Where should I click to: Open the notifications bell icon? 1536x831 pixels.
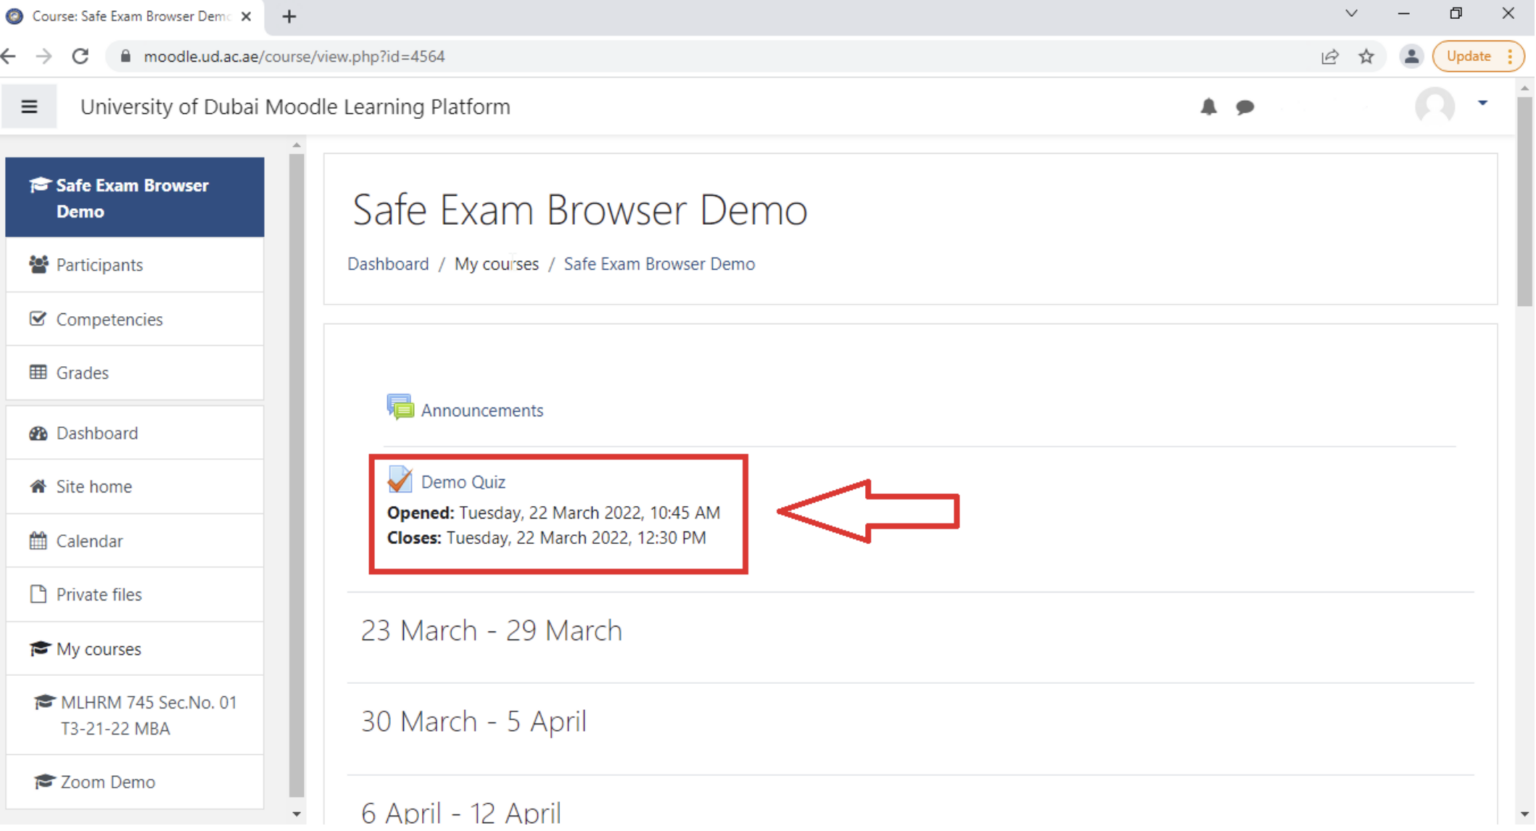point(1208,107)
